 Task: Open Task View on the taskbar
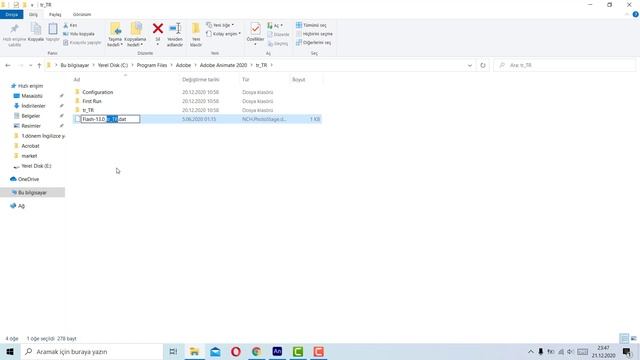[x=173, y=351]
